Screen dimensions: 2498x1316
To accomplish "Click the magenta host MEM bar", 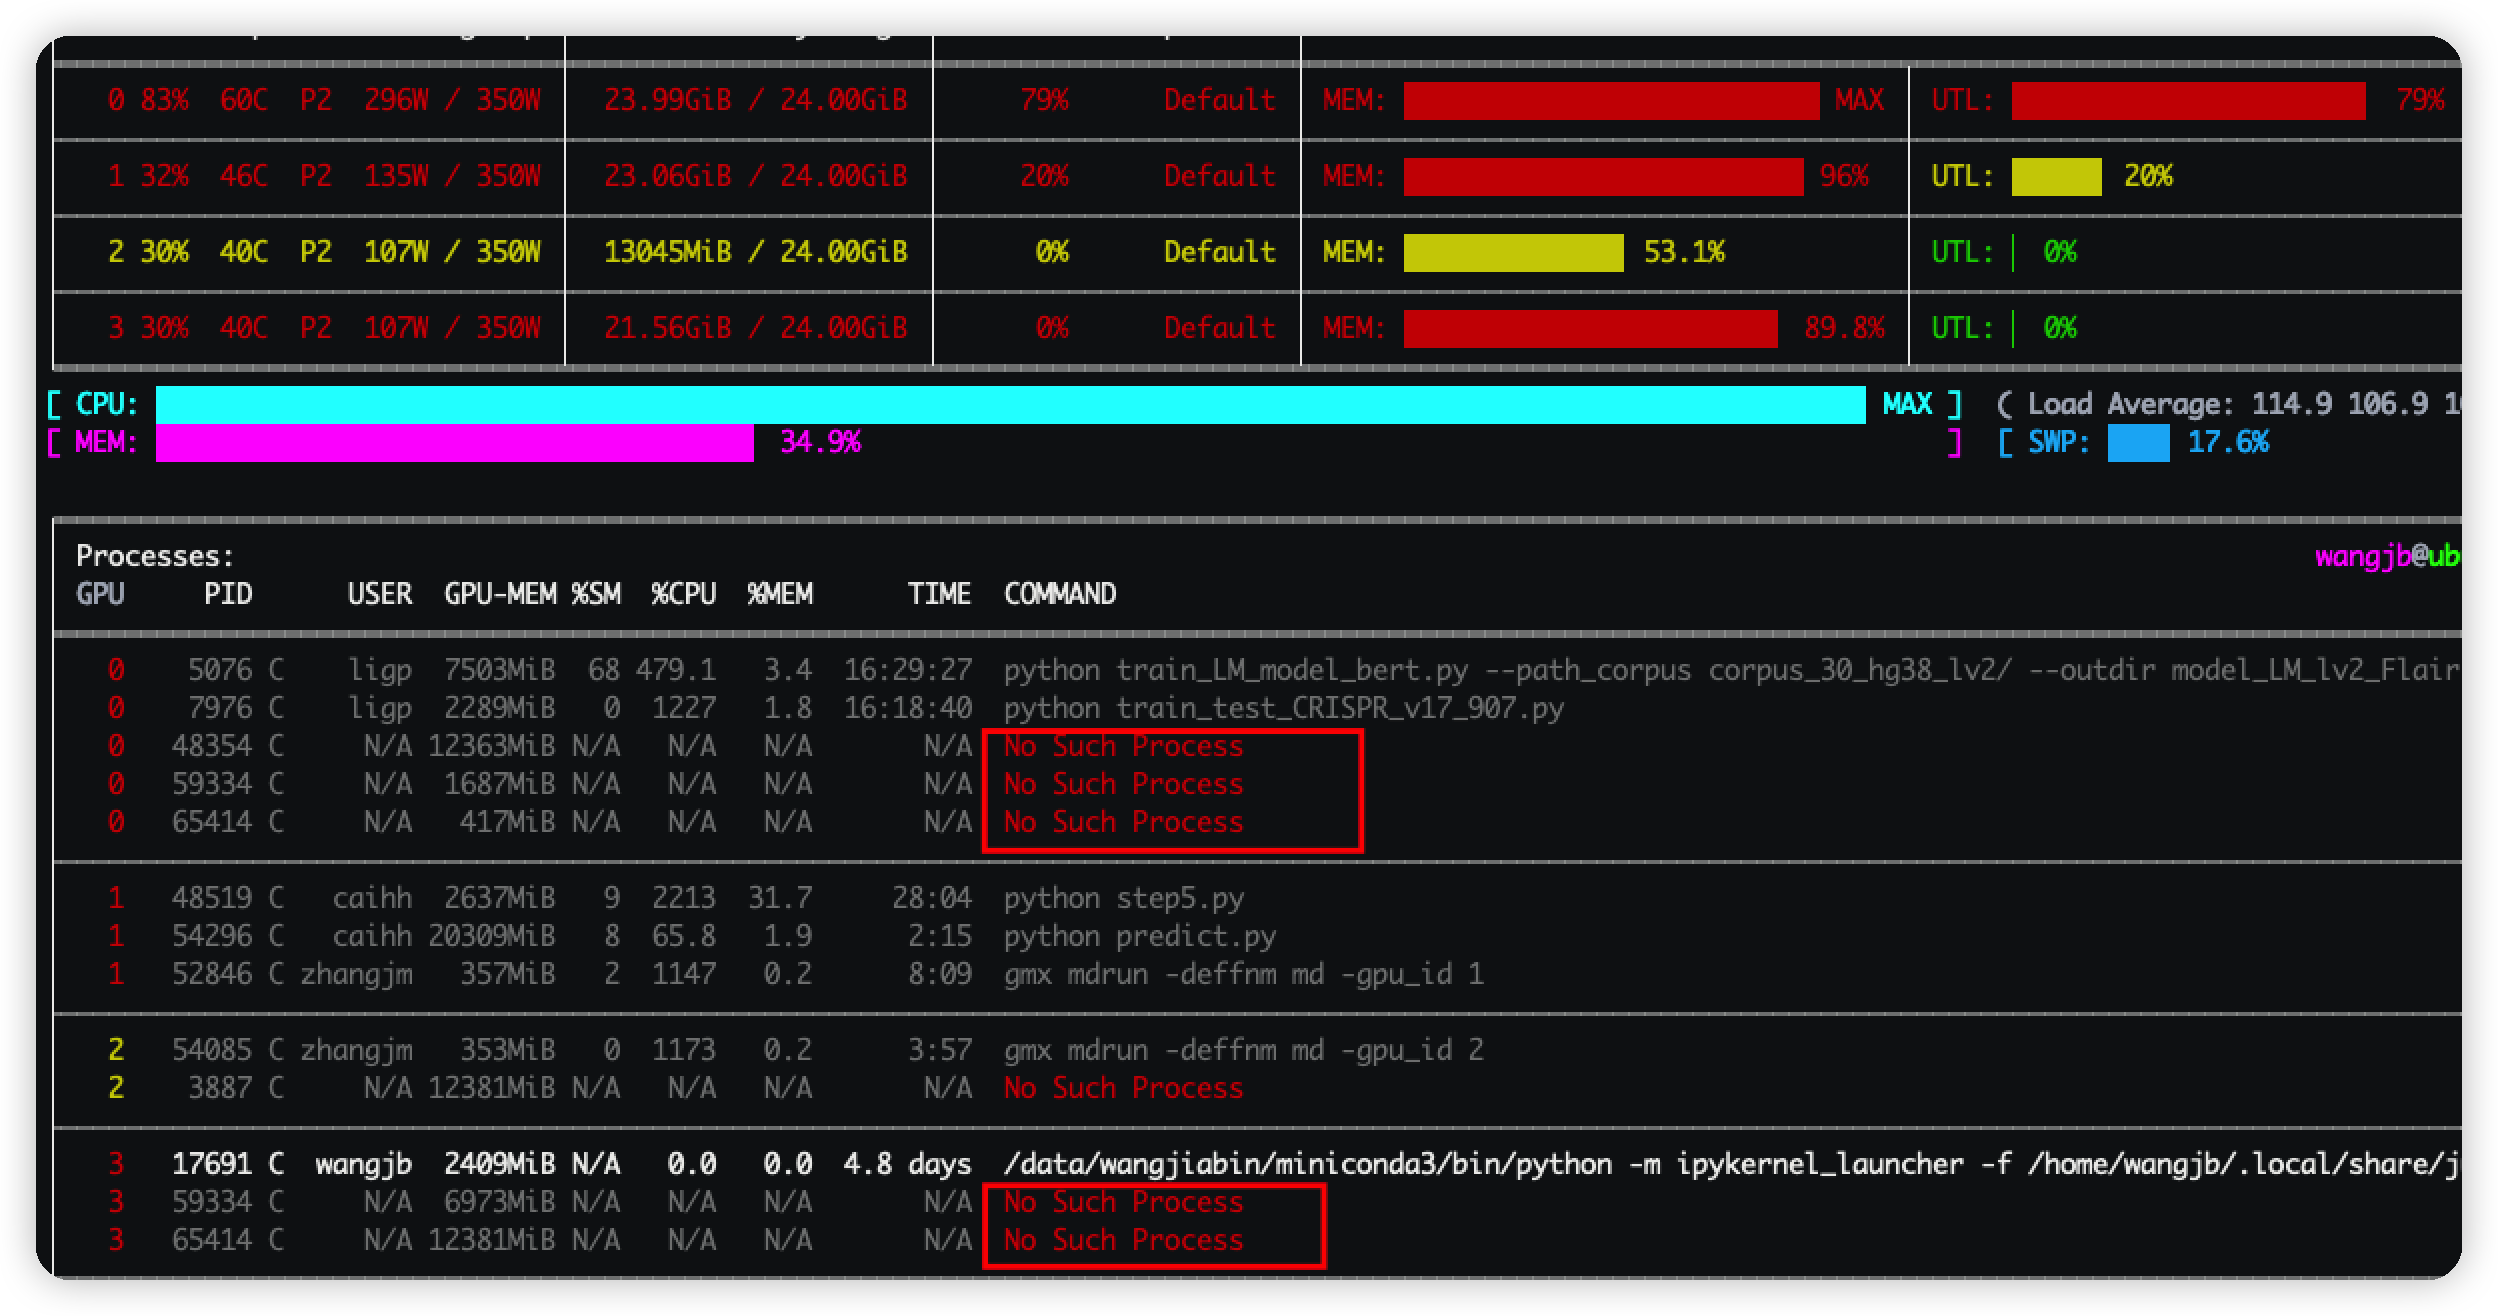I will click(x=454, y=443).
